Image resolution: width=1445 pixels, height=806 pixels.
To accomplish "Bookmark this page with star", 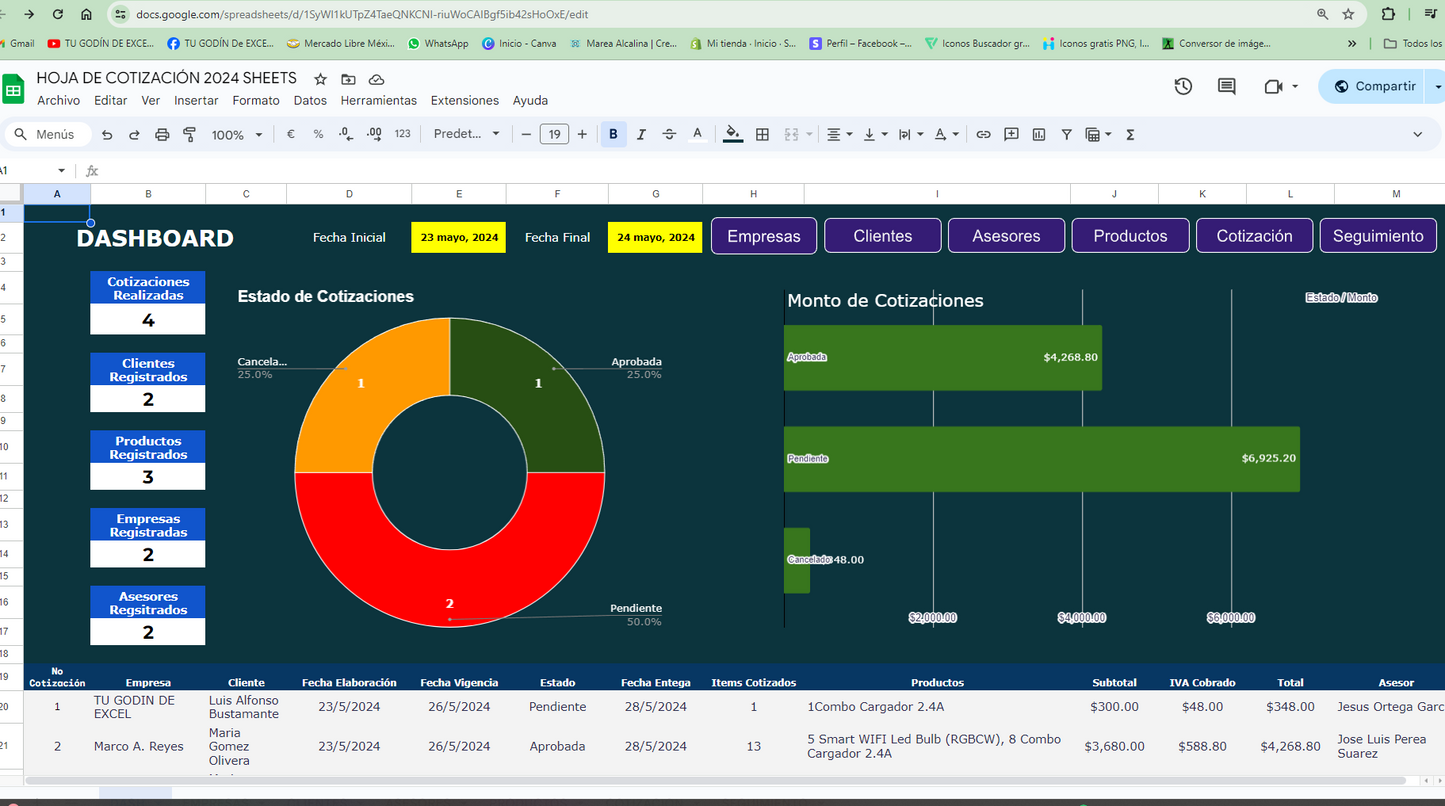I will coord(1348,14).
